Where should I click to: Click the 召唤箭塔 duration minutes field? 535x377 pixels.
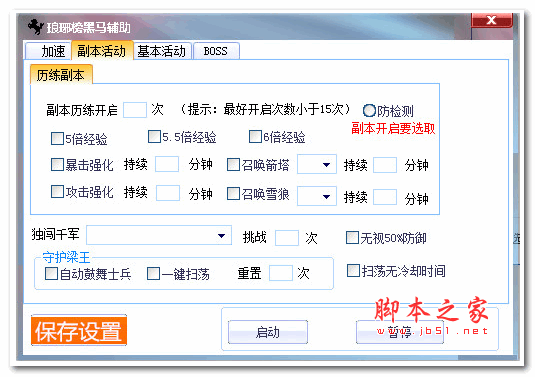pos(385,165)
